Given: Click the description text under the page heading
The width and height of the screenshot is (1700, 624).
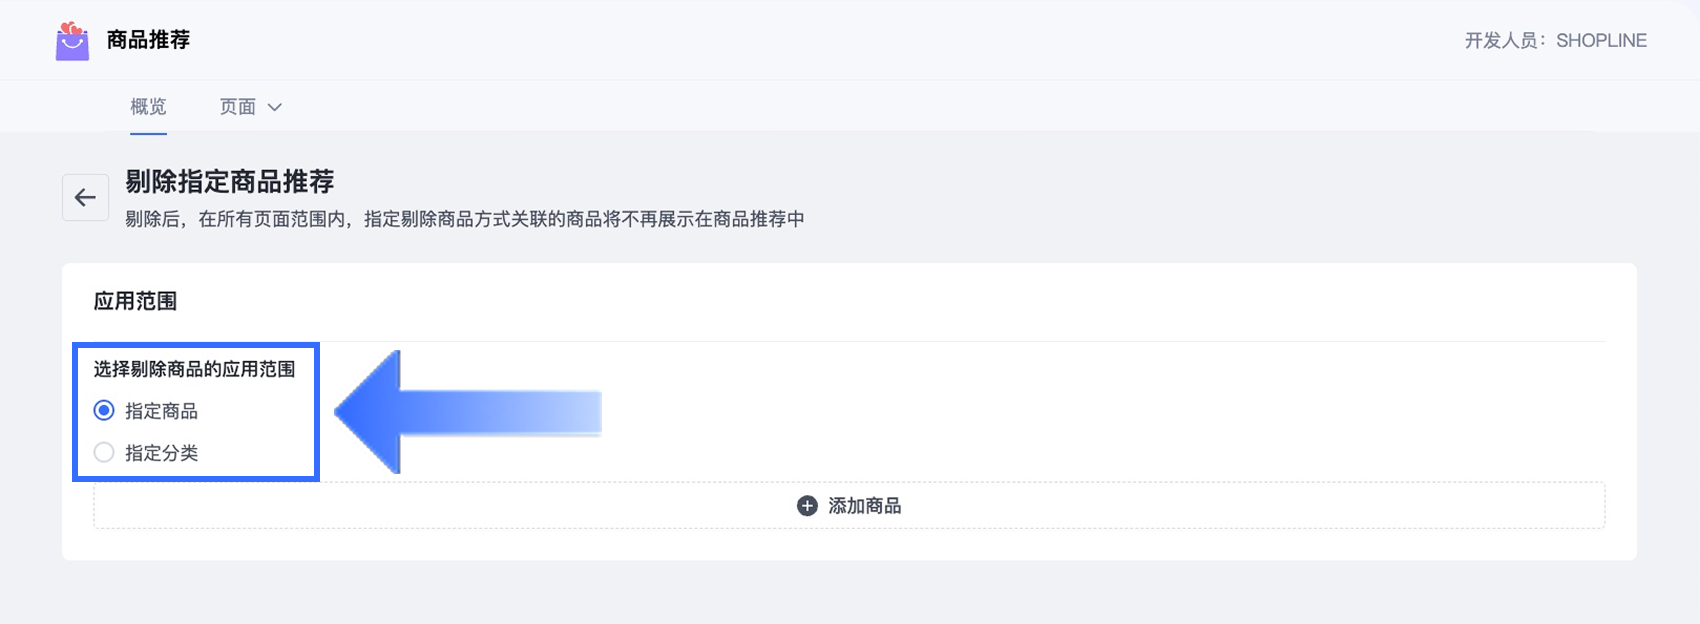Looking at the screenshot, I should pyautogui.click(x=464, y=219).
